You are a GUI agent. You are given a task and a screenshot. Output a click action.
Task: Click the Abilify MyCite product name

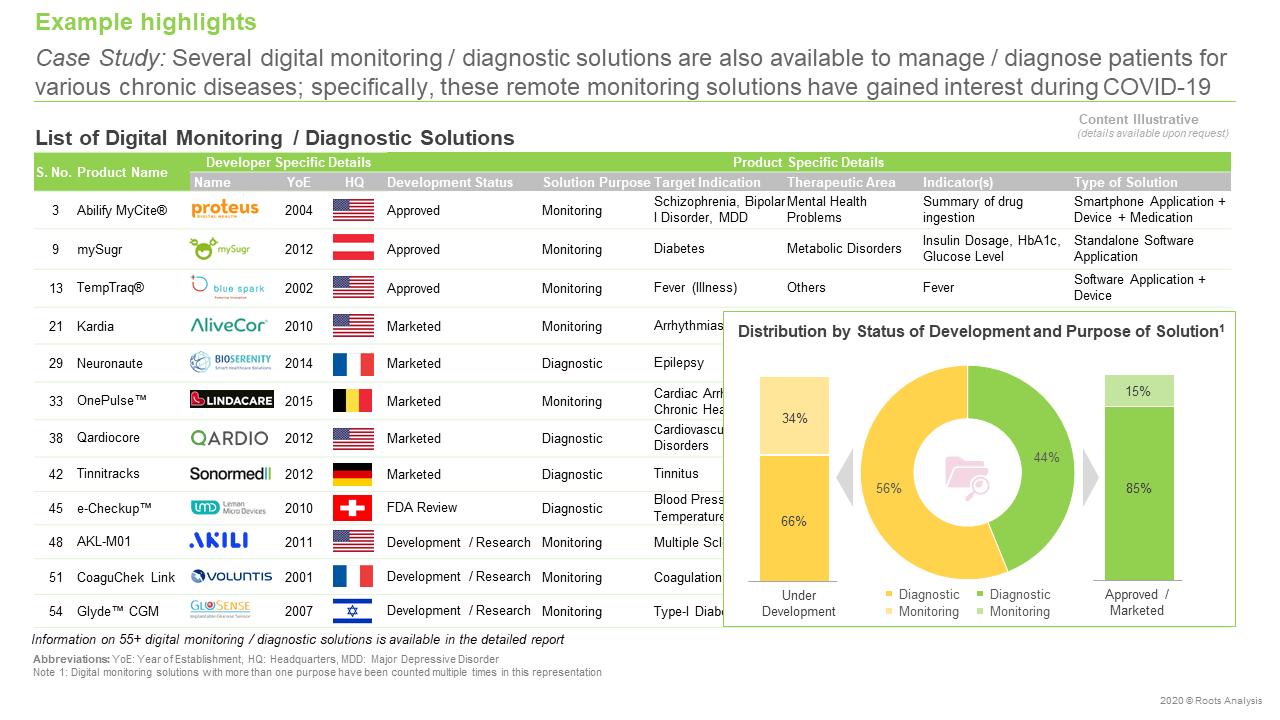tap(122, 210)
